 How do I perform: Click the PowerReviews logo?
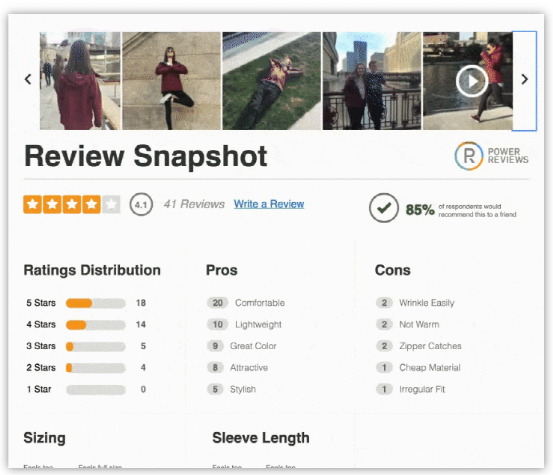(x=492, y=156)
